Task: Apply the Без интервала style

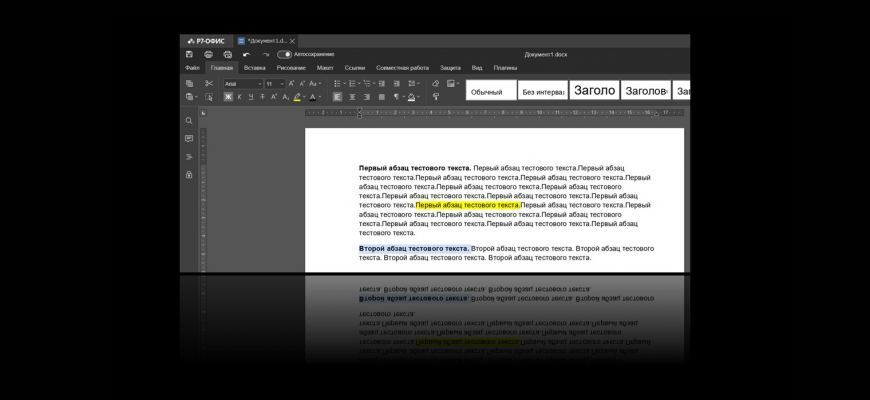Action: click(543, 90)
